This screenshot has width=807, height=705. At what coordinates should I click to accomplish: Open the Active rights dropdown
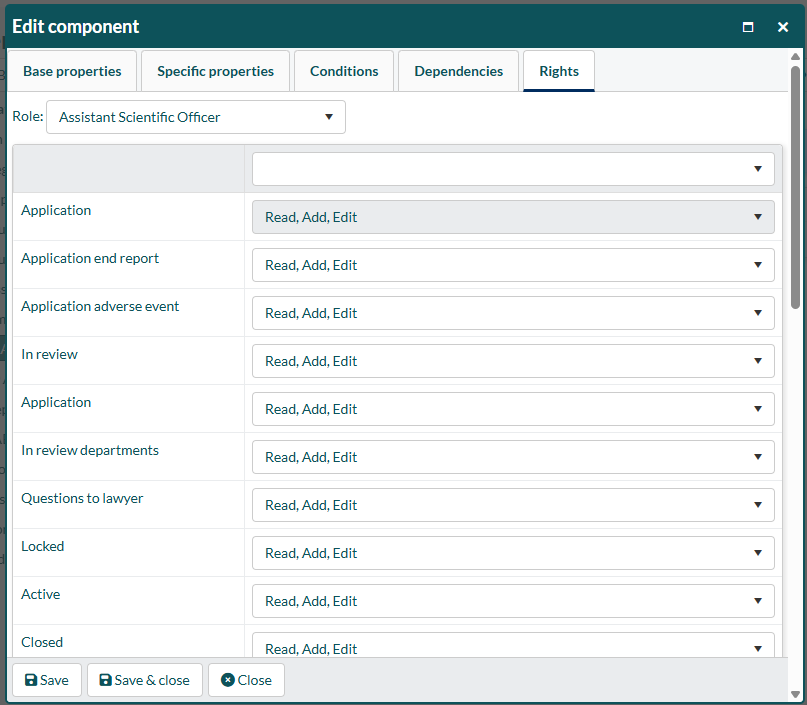point(513,601)
